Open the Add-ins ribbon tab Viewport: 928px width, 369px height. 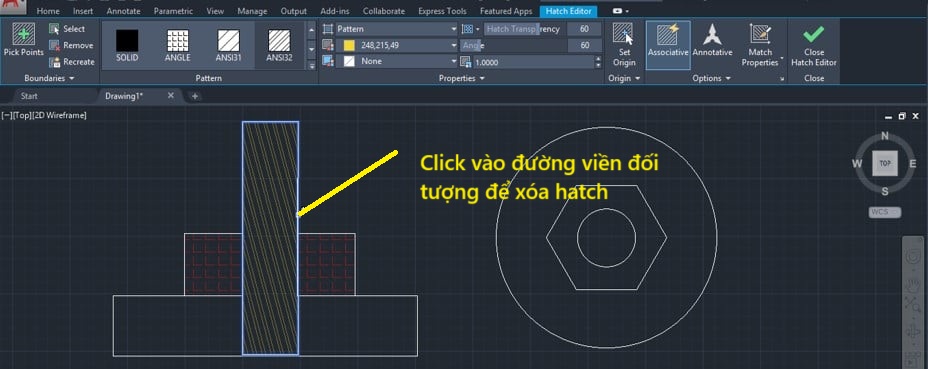(335, 11)
